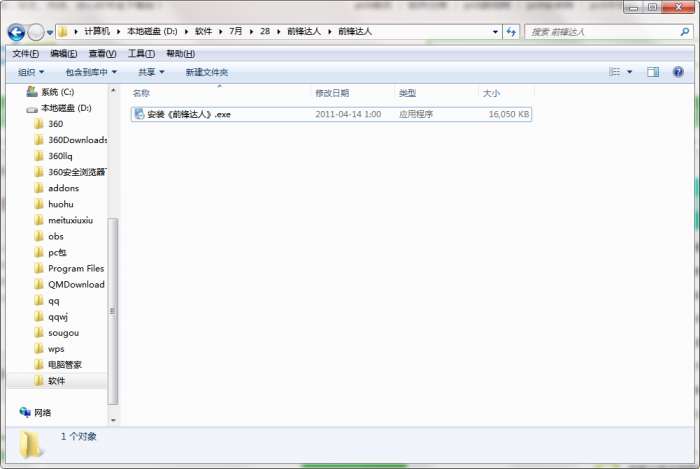Select the 电脑管家 folder
The width and height of the screenshot is (700, 469).
click(x=65, y=365)
